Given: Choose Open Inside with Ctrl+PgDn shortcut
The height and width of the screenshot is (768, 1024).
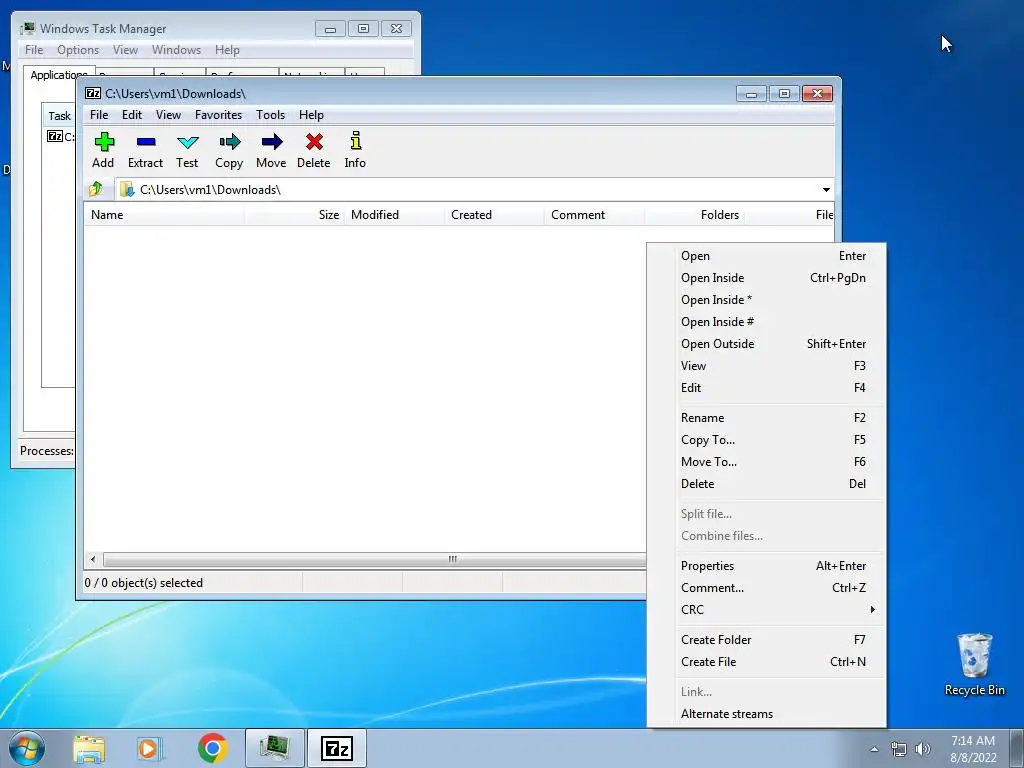Looking at the screenshot, I should tap(767, 278).
